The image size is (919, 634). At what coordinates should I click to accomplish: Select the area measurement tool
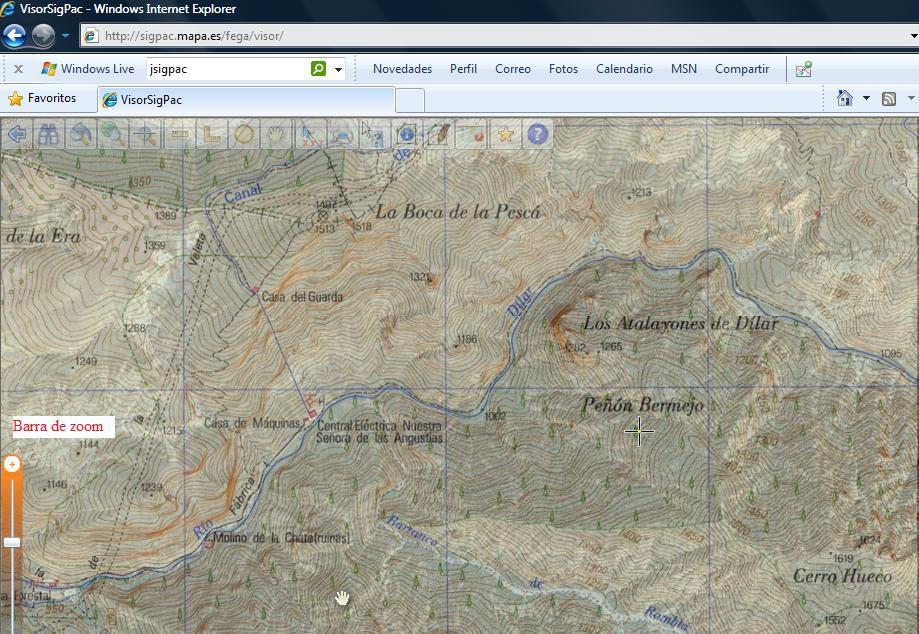tap(211, 133)
